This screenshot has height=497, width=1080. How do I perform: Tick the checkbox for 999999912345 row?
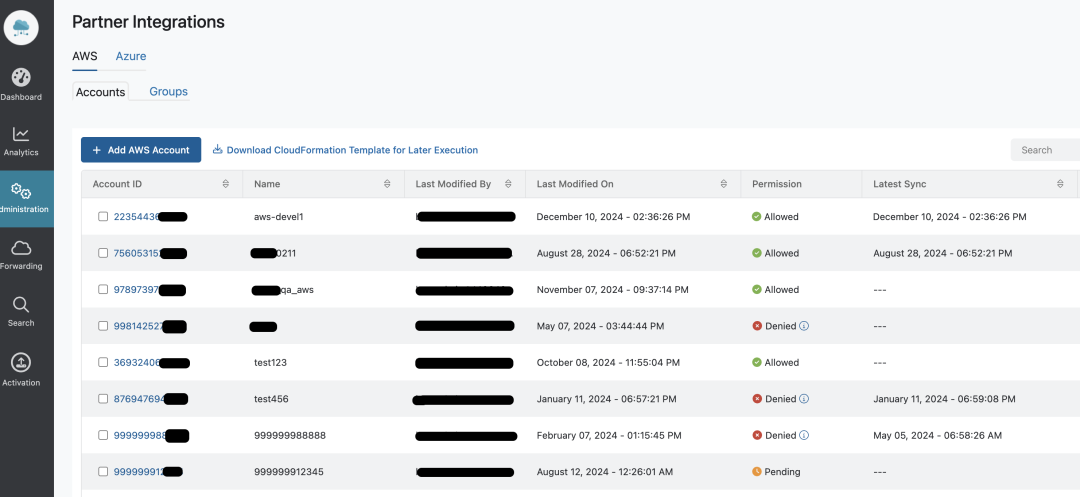point(103,472)
